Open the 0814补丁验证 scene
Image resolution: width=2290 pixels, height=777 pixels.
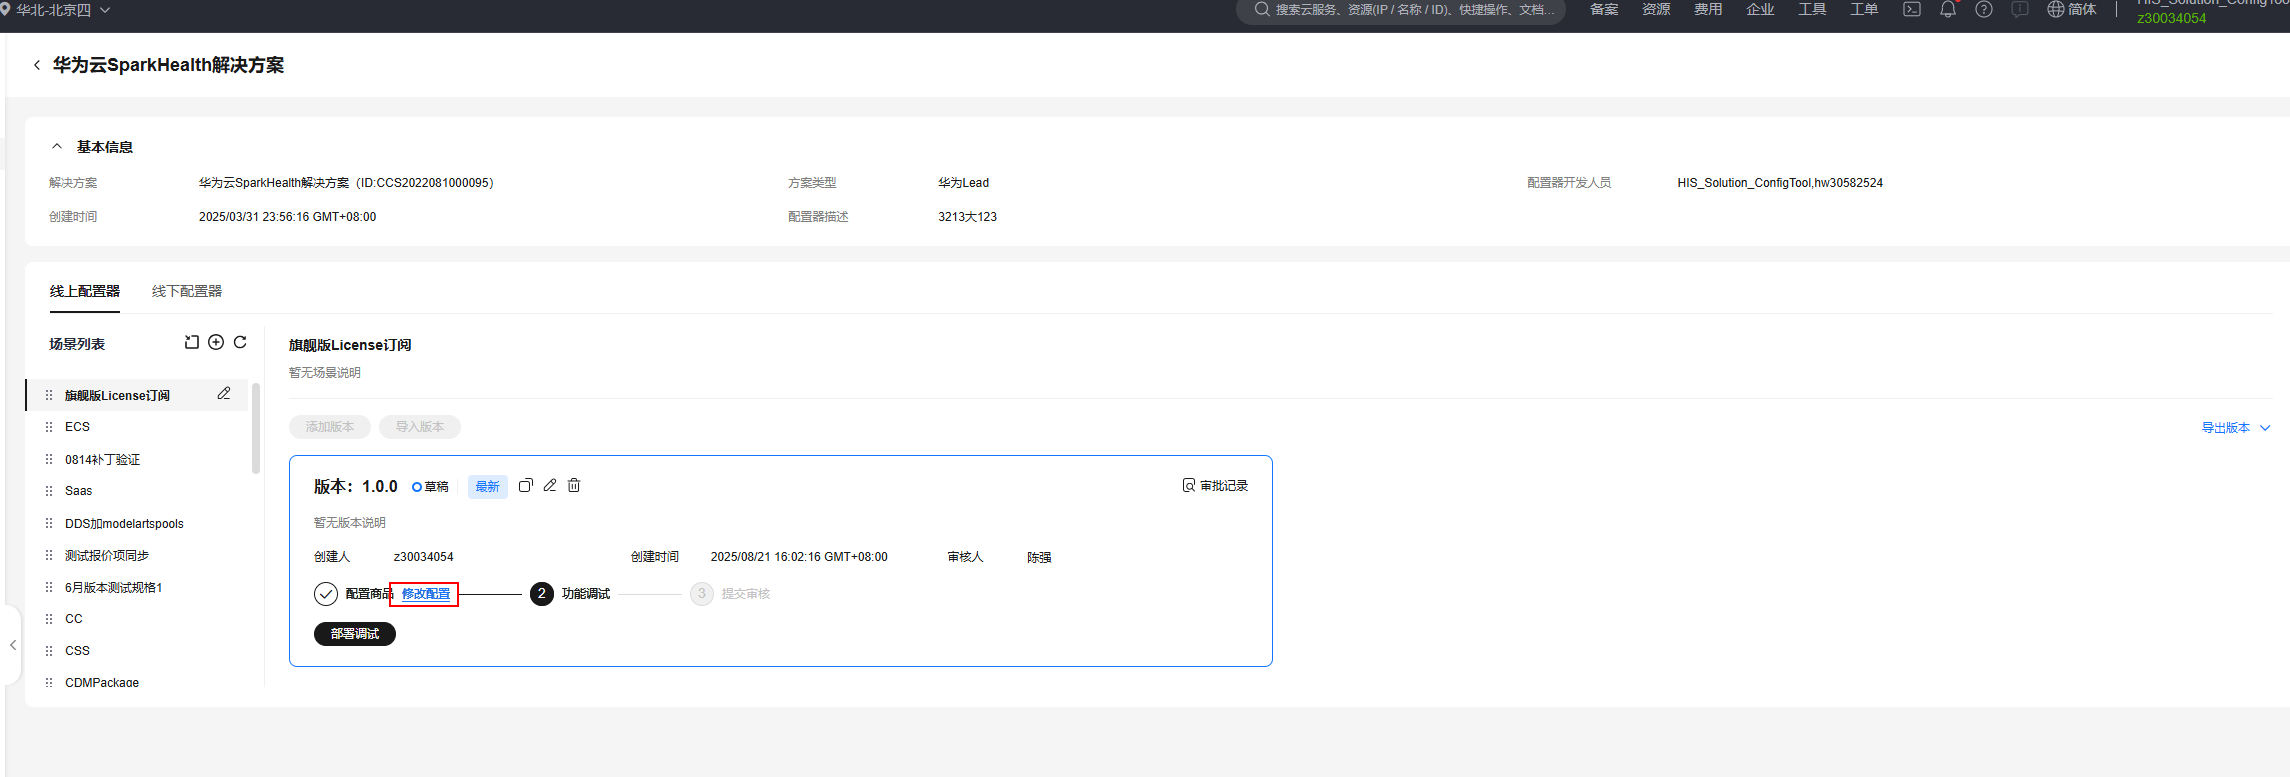[103, 459]
